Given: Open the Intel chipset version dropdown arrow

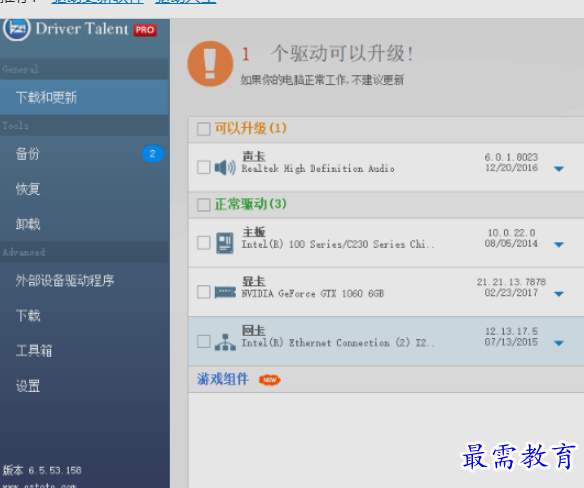Looking at the screenshot, I should pos(559,245).
